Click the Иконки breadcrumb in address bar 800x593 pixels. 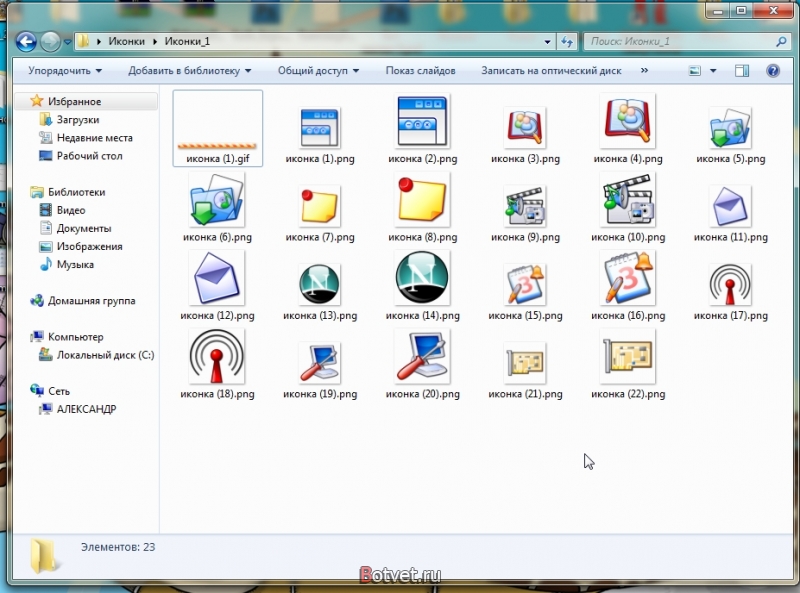pyautogui.click(x=126, y=41)
